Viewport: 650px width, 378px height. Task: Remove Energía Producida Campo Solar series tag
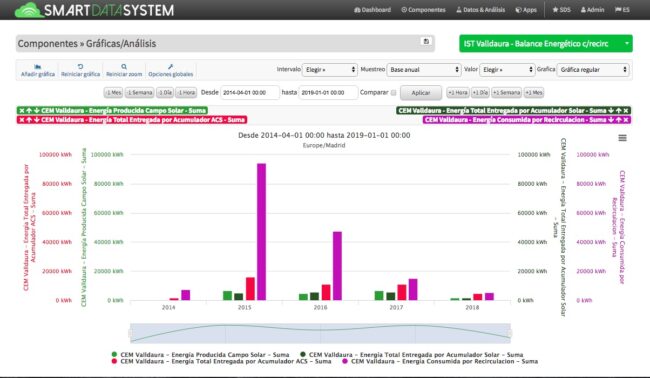[22, 111]
